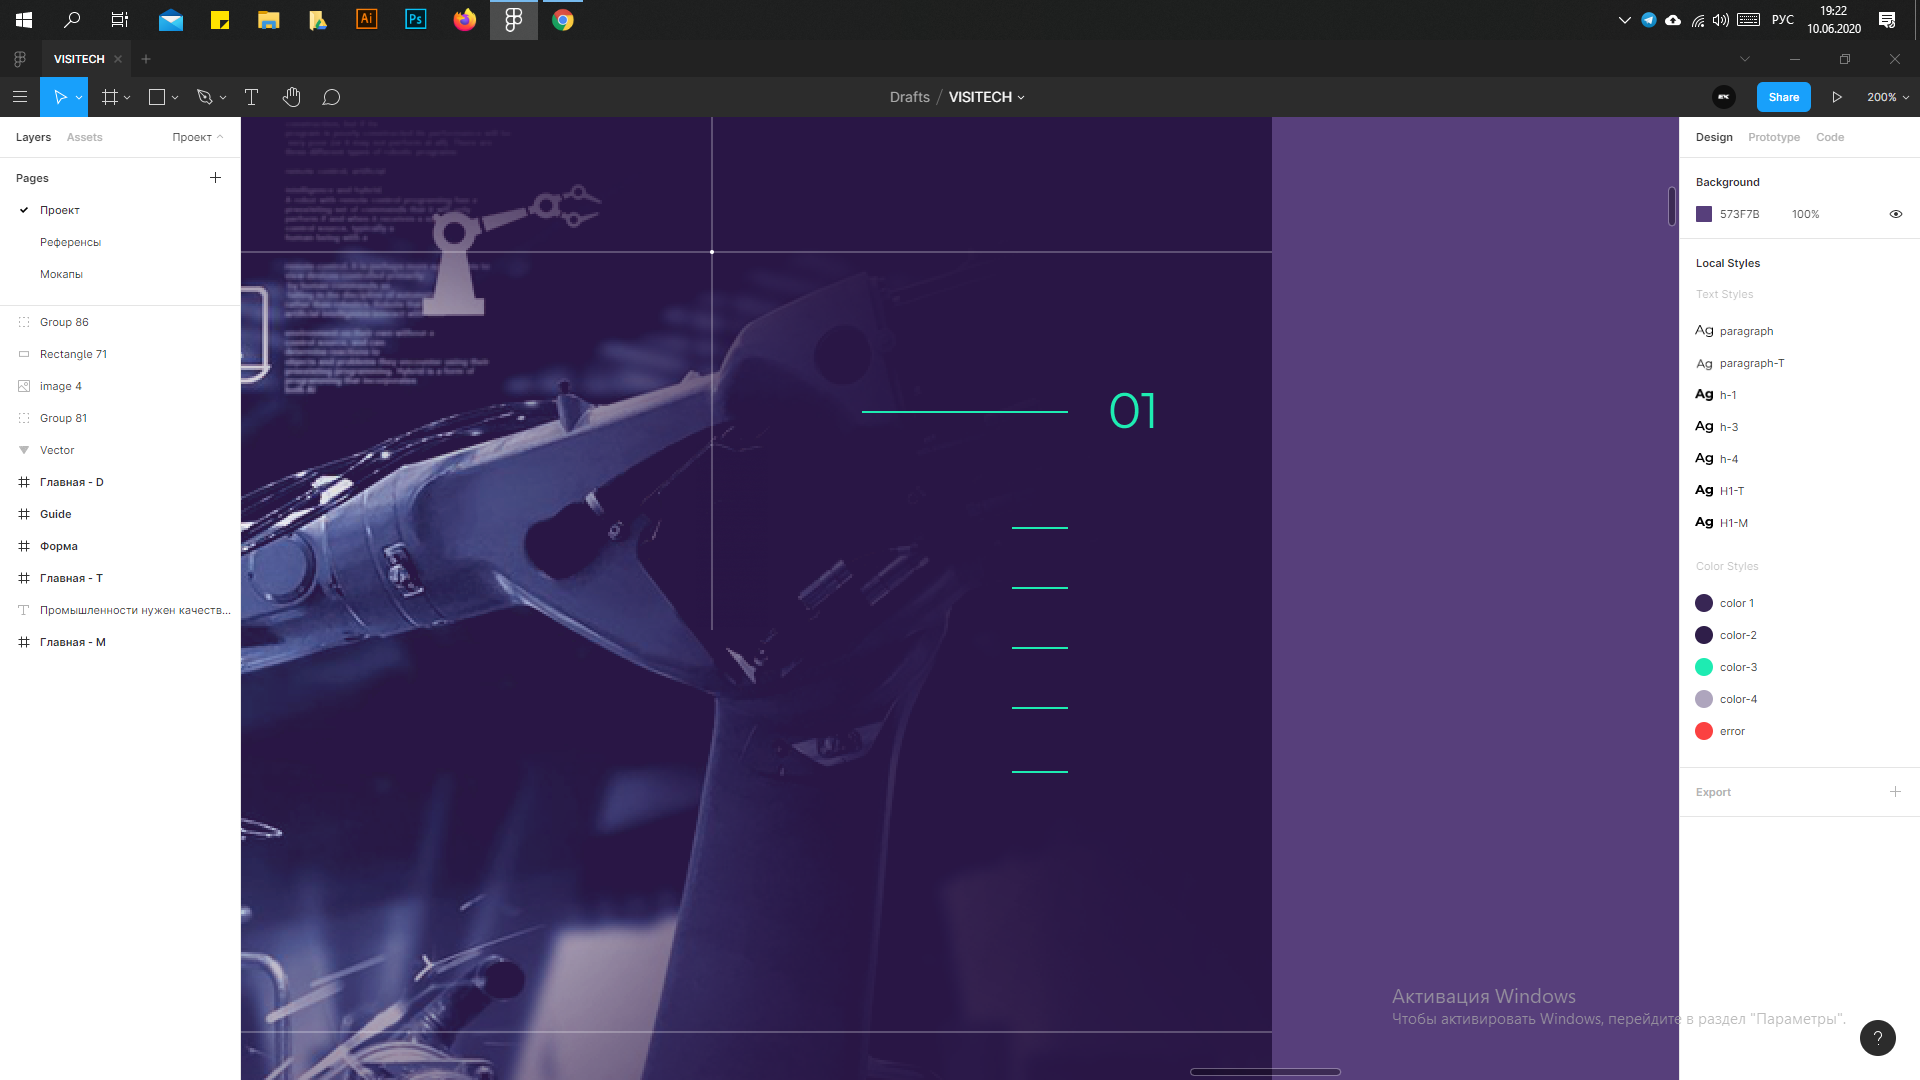This screenshot has height=1080, width=1920.
Task: Open Windows Start menu
Action: pos(24,20)
